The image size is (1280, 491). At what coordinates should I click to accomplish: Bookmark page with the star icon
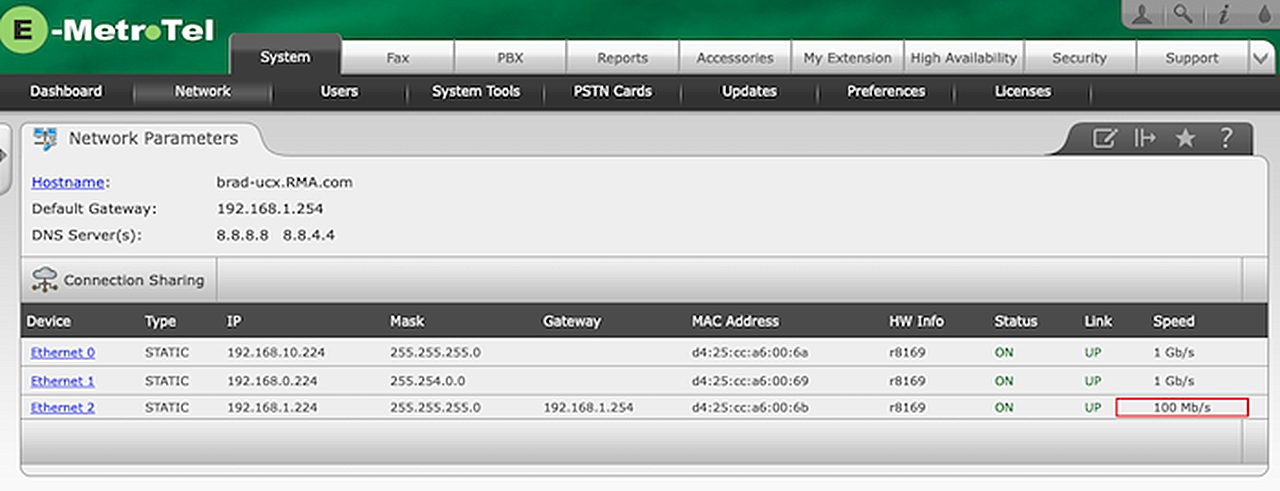point(1185,138)
